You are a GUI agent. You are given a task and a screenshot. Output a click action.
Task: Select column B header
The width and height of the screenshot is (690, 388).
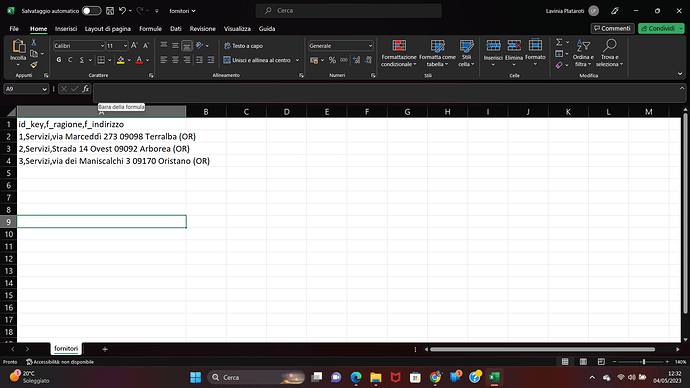pos(206,112)
